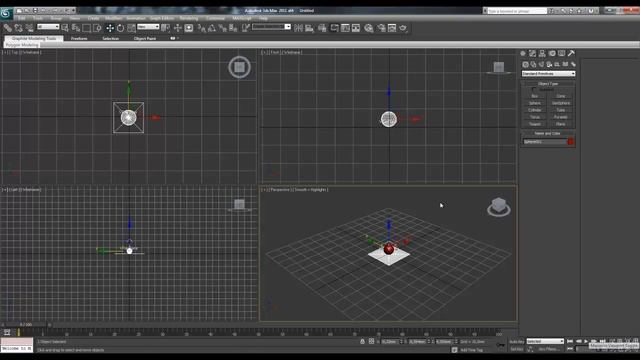Choose the Rectangular Selection Region tool
Image resolution: width=640 pixels, height=360 pixels.
click(87, 28)
